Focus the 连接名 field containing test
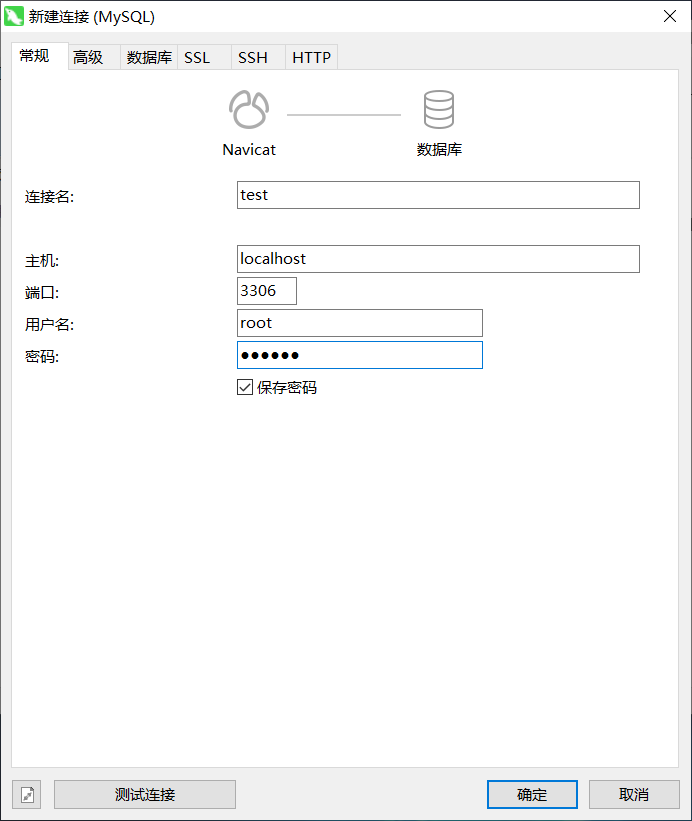 coord(438,195)
